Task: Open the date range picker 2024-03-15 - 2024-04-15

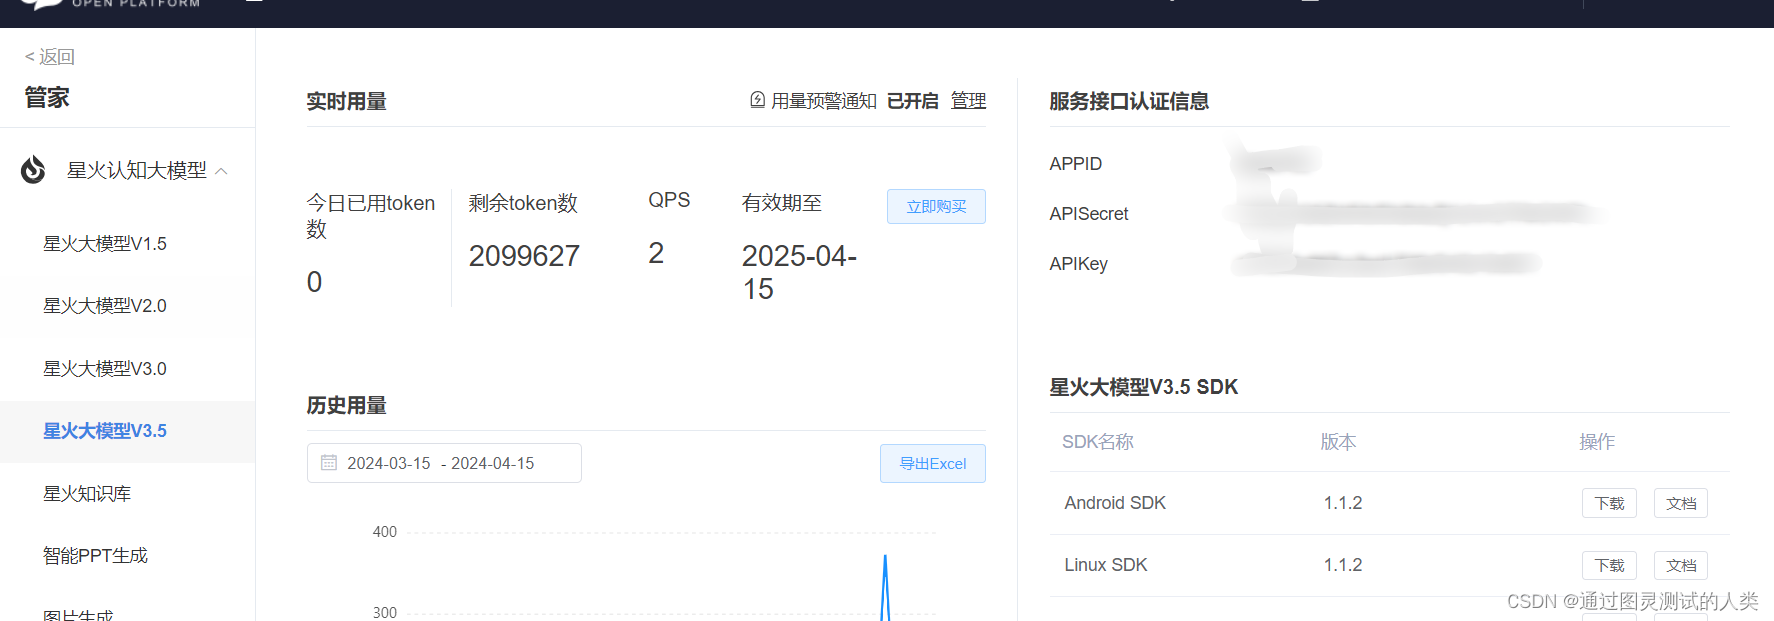Action: [444, 463]
